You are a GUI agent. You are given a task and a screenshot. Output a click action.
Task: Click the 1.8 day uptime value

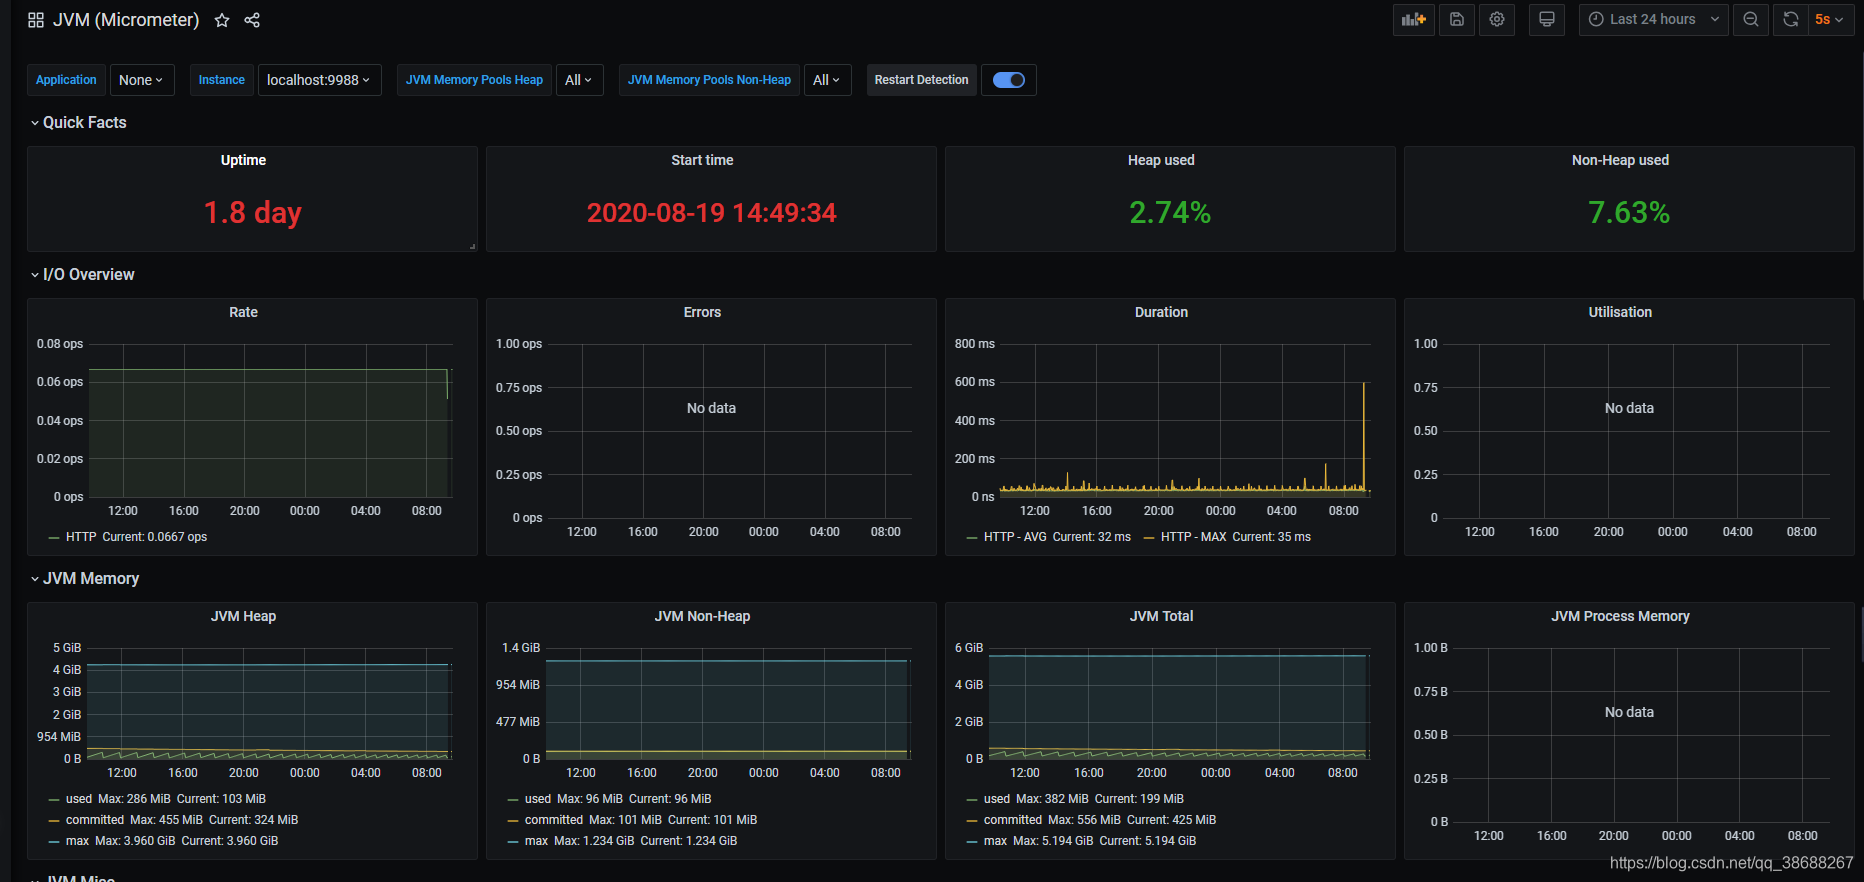252,212
